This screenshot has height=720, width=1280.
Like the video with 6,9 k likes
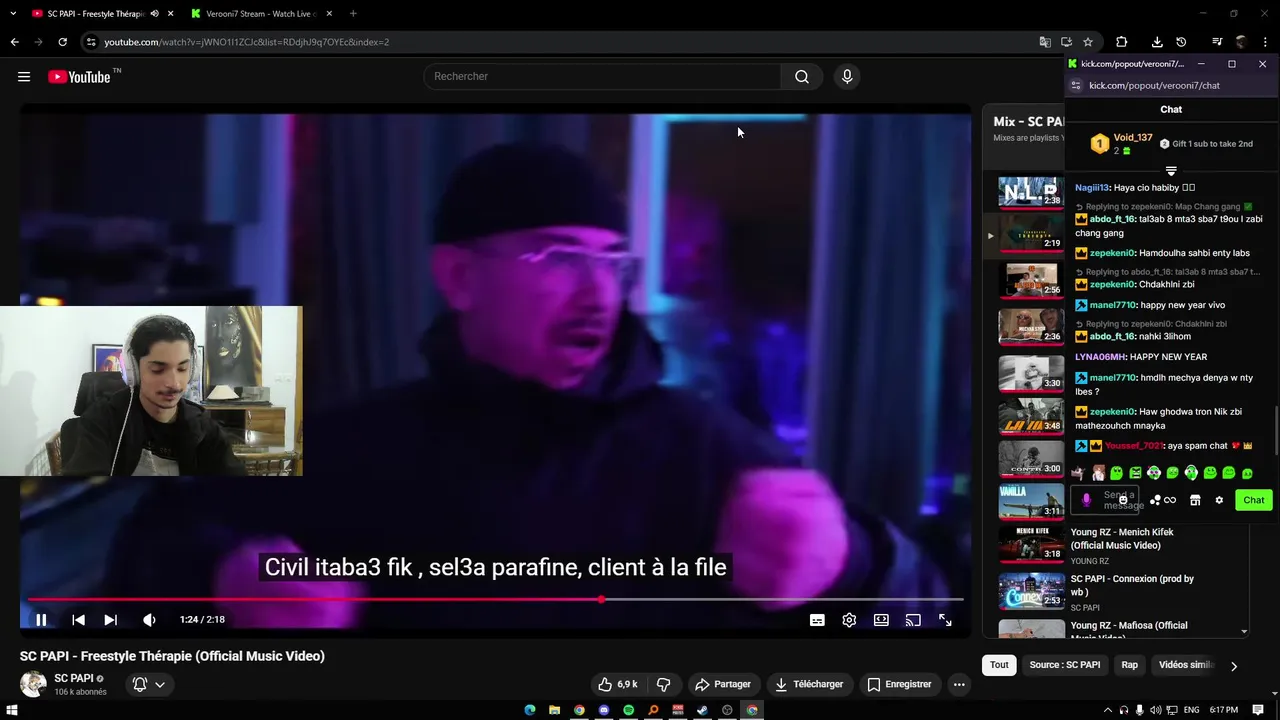(618, 684)
